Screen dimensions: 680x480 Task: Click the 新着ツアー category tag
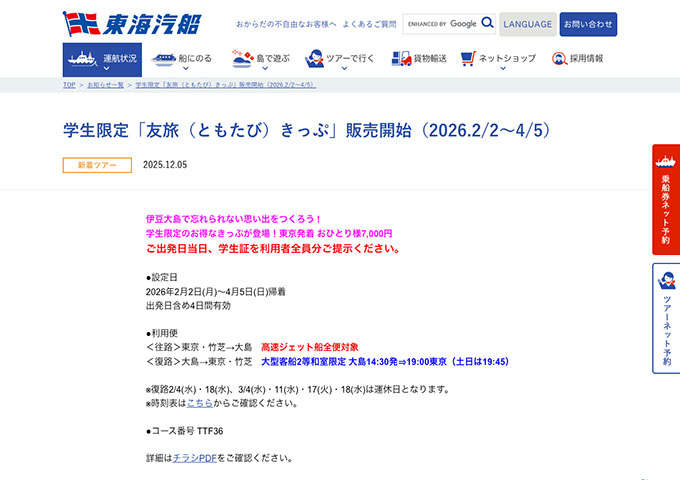pos(97,165)
